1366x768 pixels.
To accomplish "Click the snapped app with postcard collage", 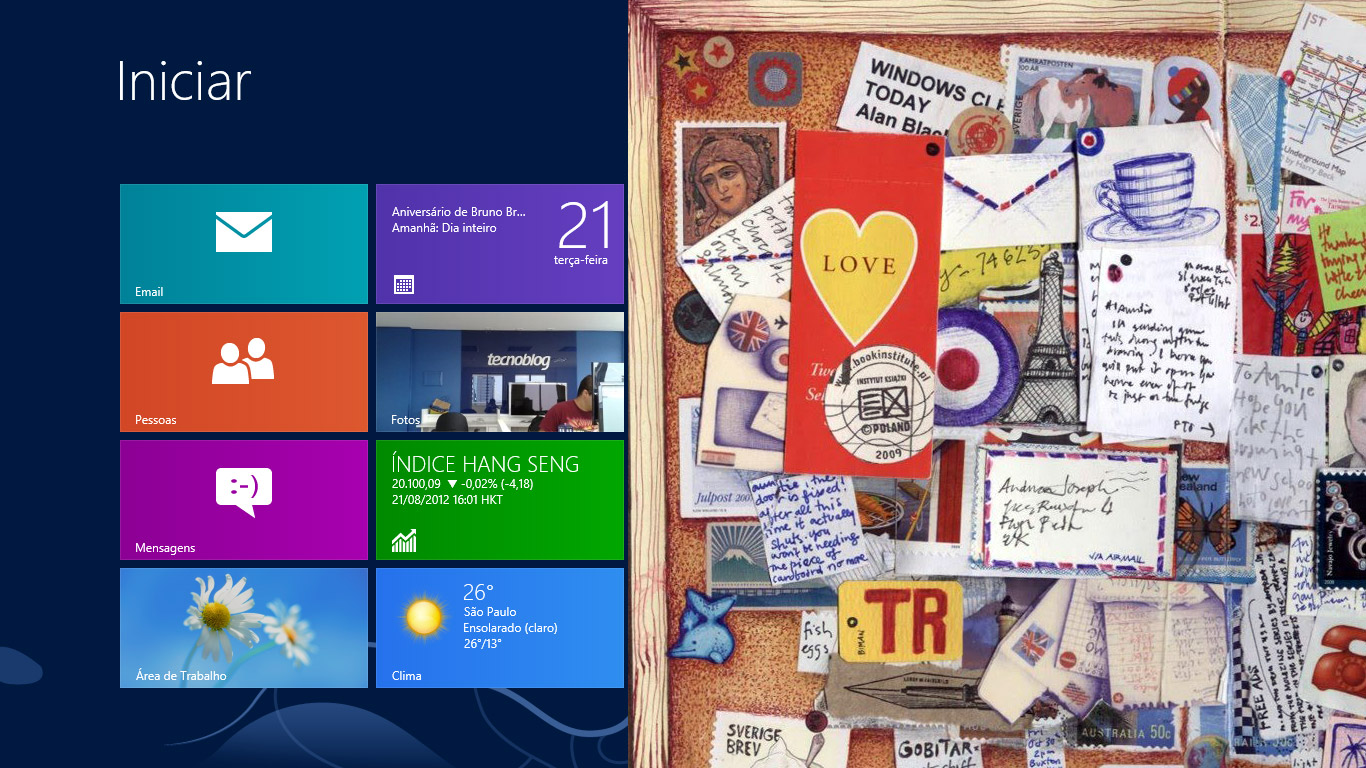I will [x=997, y=384].
